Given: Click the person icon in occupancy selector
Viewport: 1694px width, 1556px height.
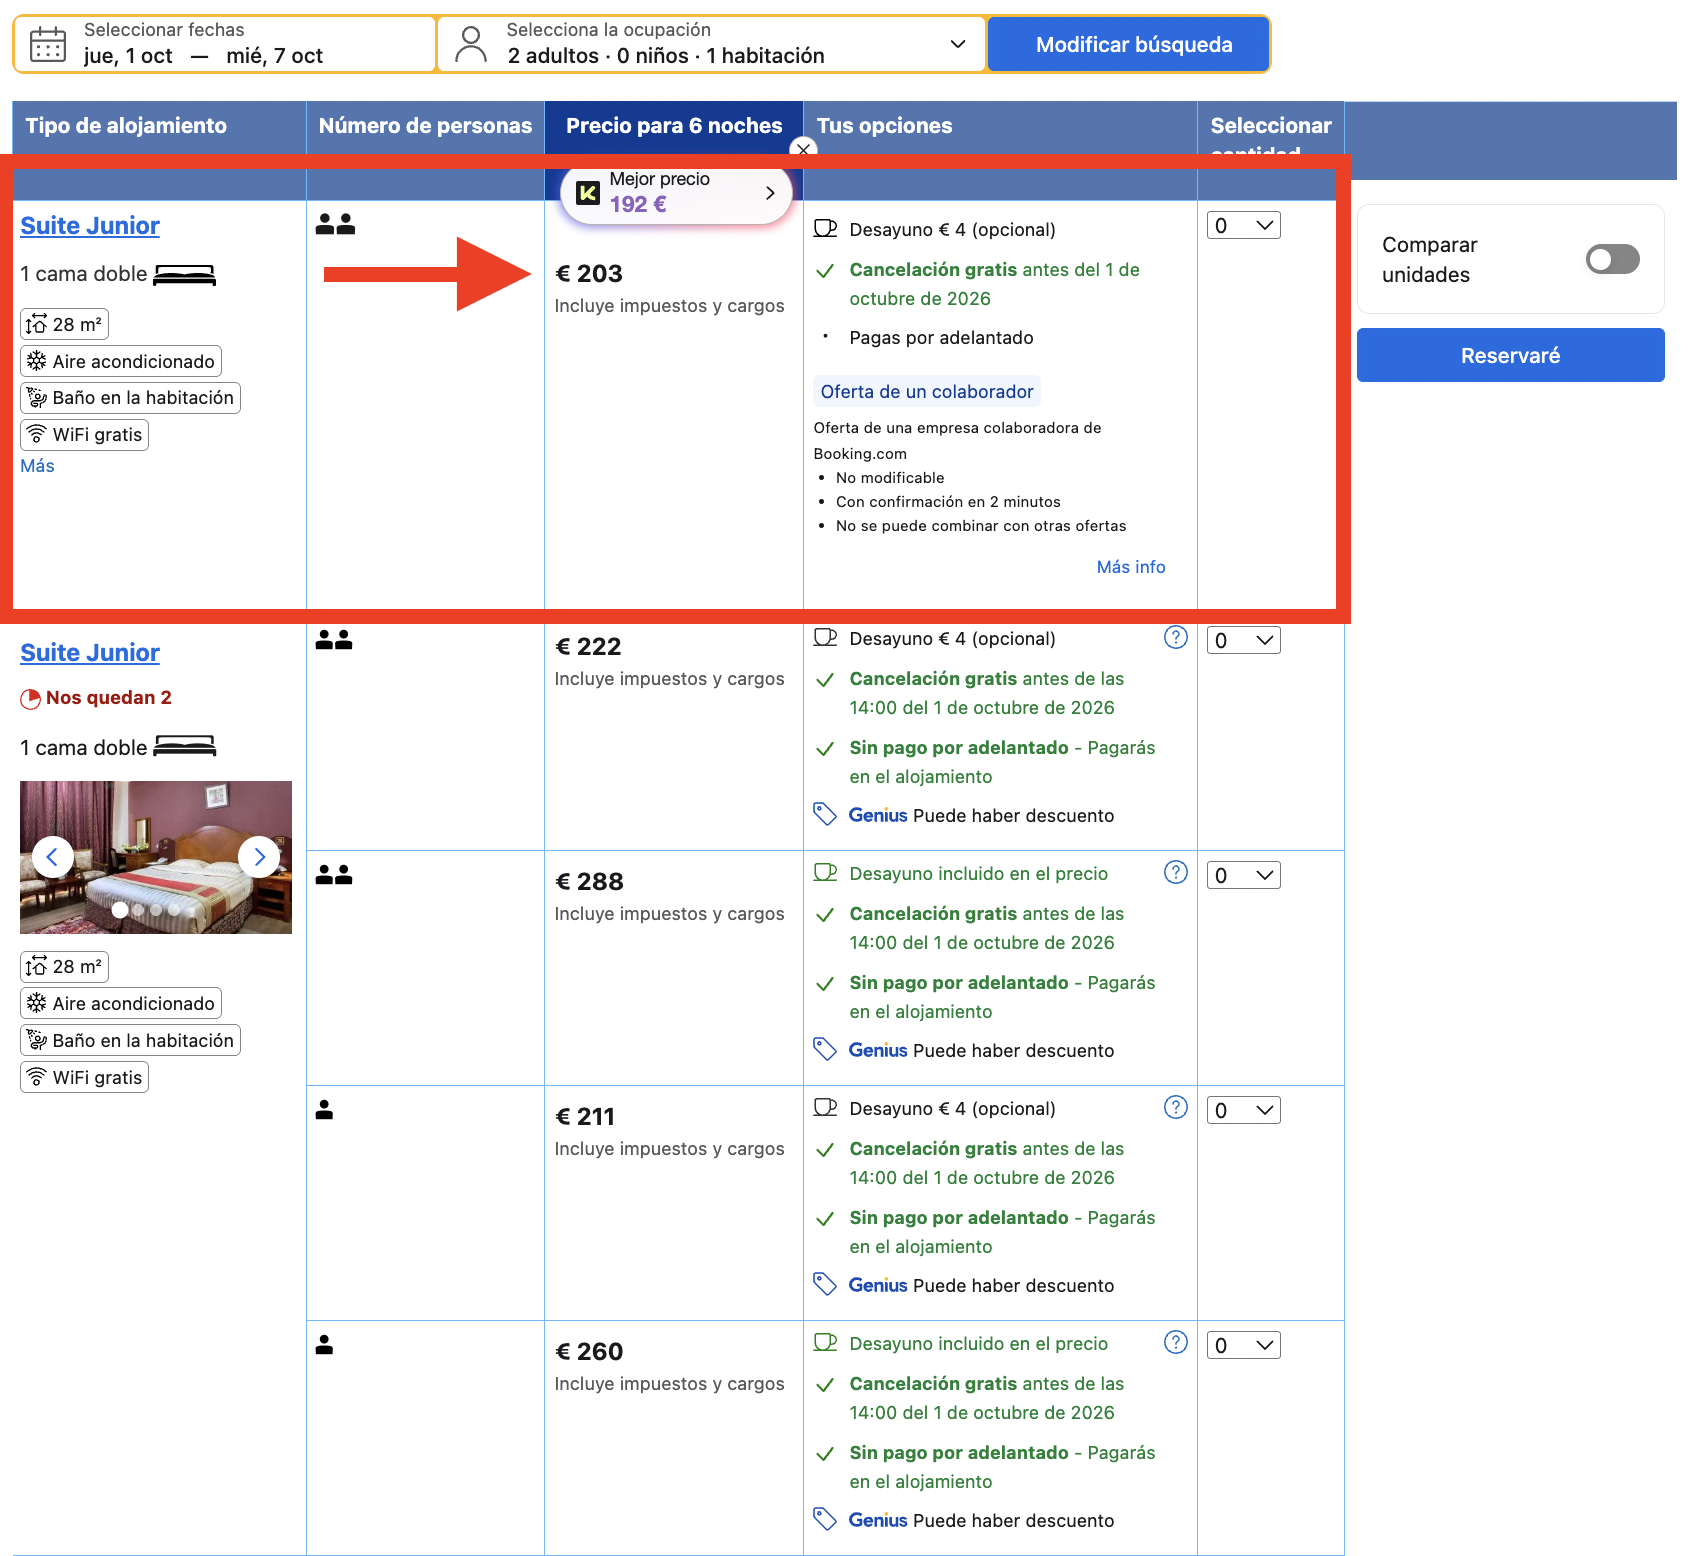Looking at the screenshot, I should pos(470,44).
